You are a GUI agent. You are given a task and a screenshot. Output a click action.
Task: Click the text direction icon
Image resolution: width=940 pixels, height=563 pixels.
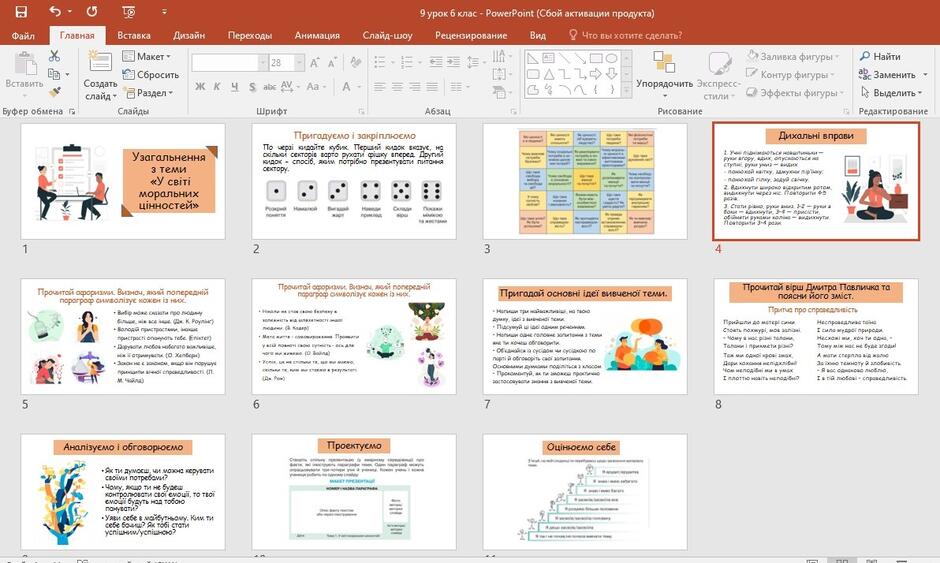(501, 56)
